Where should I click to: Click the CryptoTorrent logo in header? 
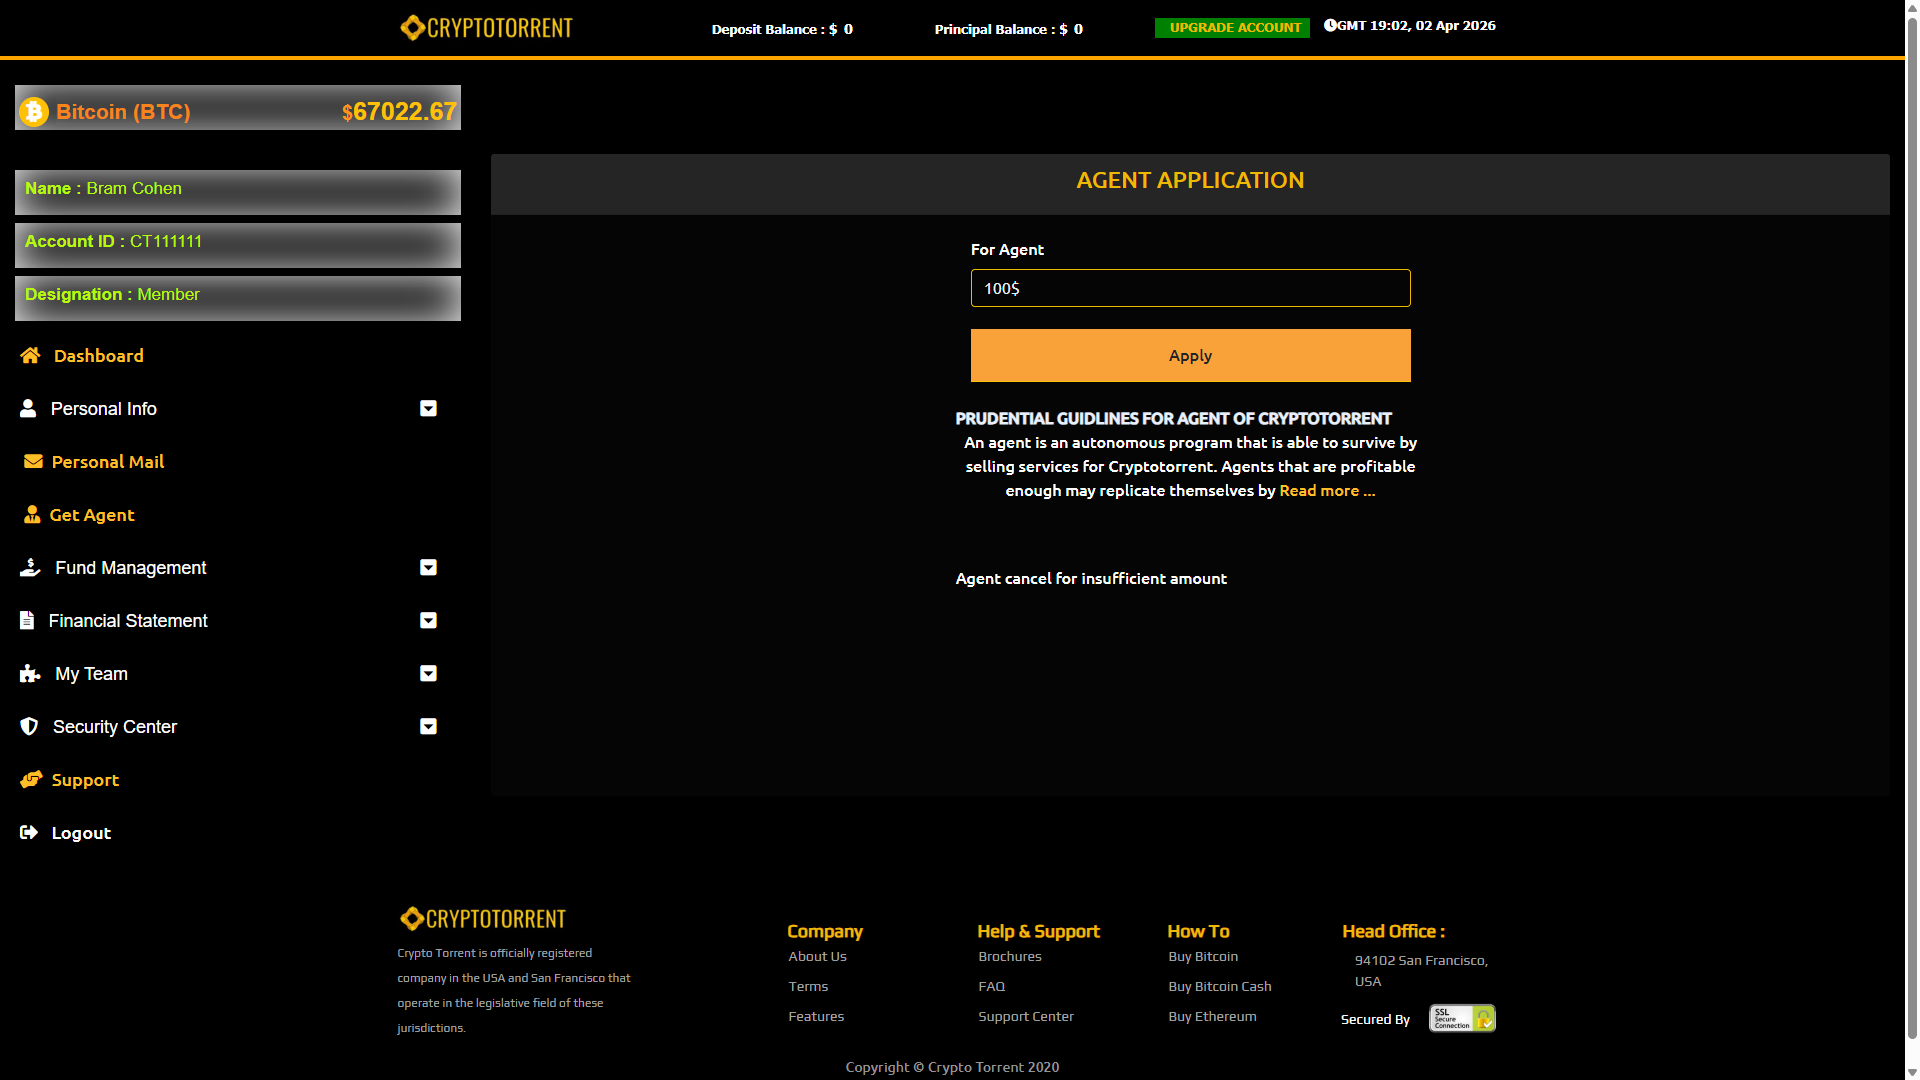pyautogui.click(x=486, y=28)
